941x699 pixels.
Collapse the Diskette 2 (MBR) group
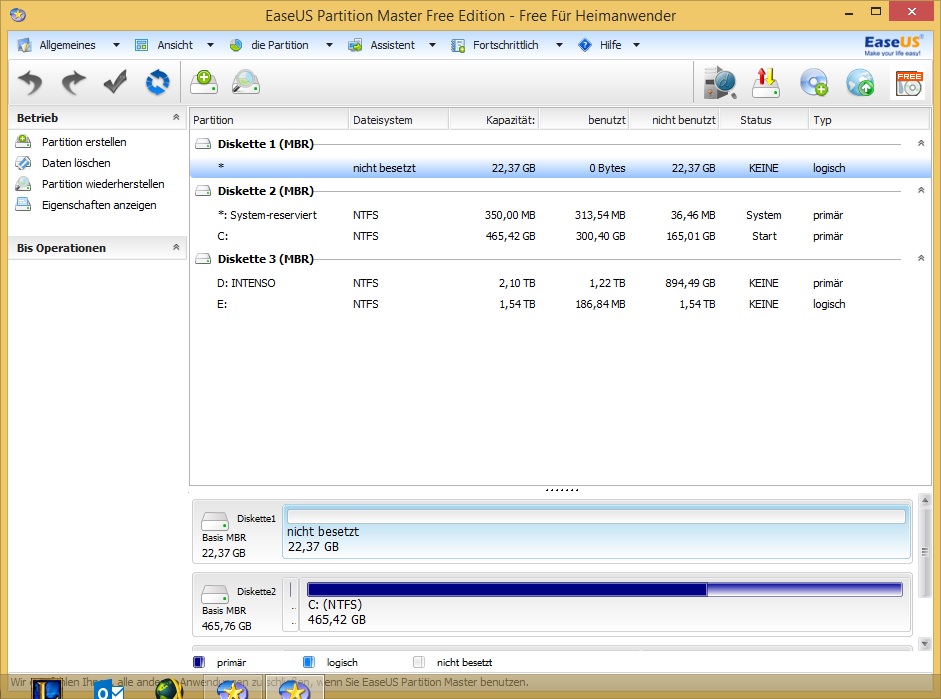[x=921, y=190]
